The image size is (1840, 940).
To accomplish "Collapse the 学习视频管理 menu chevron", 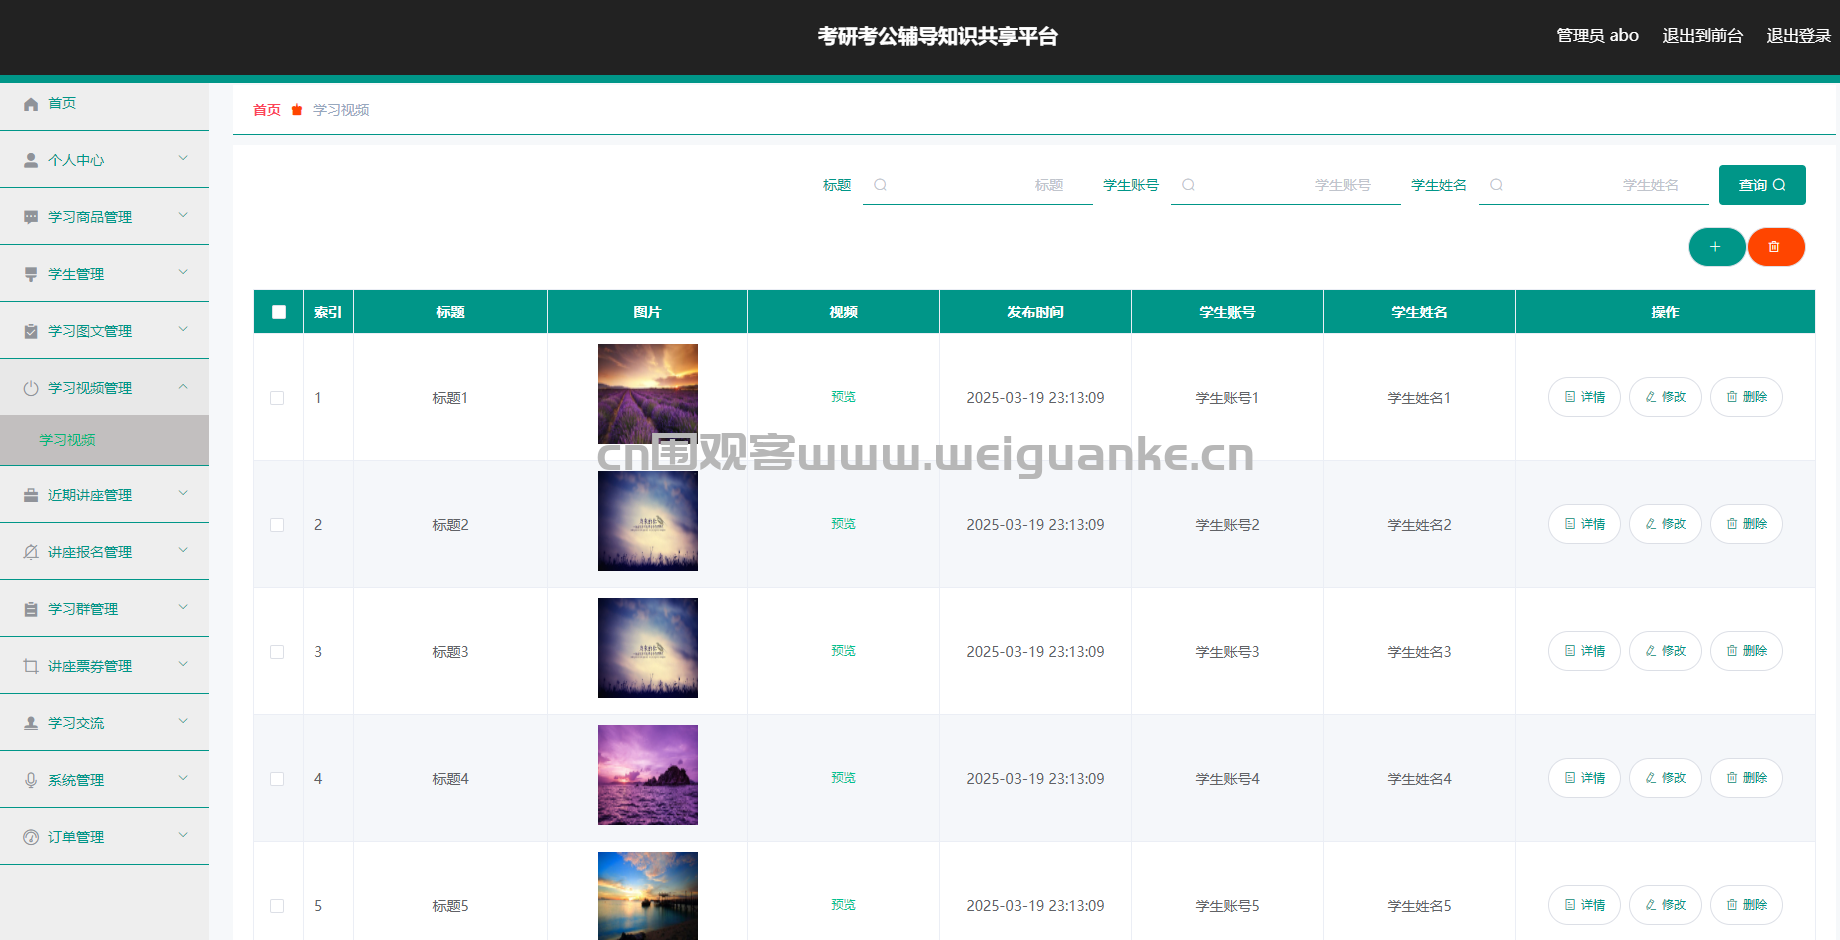I will [x=183, y=387].
